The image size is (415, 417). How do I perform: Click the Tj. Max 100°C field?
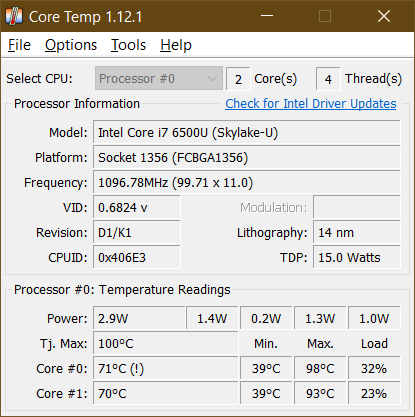point(166,344)
